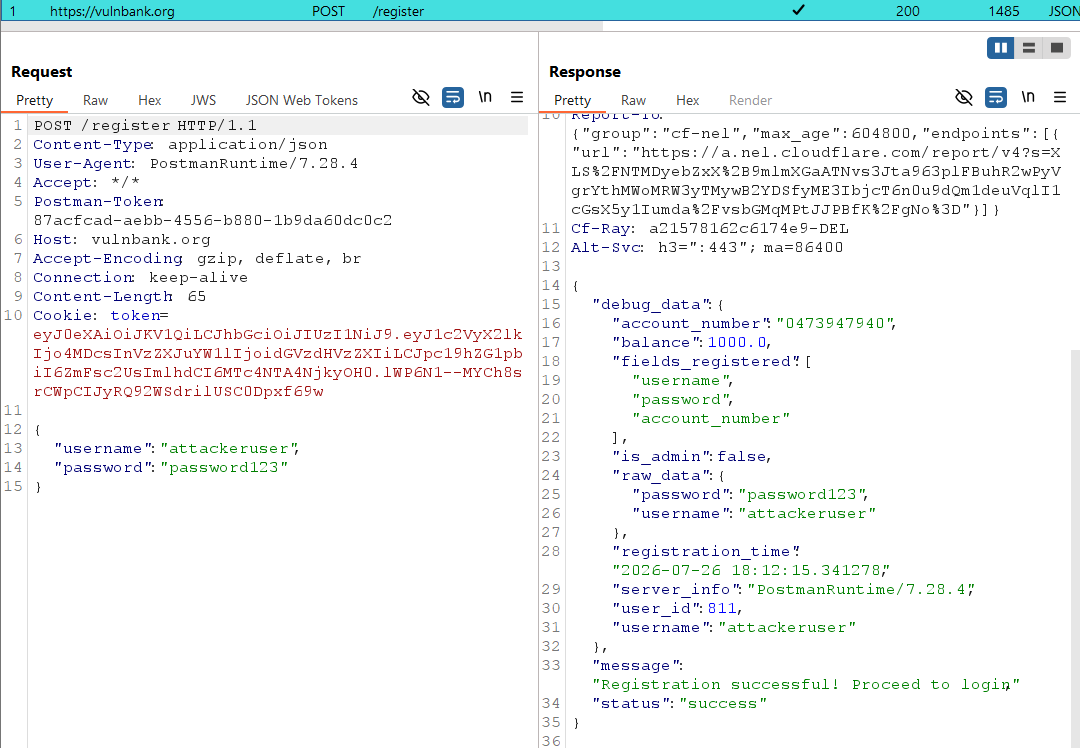Screen dimensions: 1080x748
Task: Click the account_number value "0473947940"
Action: (835, 324)
